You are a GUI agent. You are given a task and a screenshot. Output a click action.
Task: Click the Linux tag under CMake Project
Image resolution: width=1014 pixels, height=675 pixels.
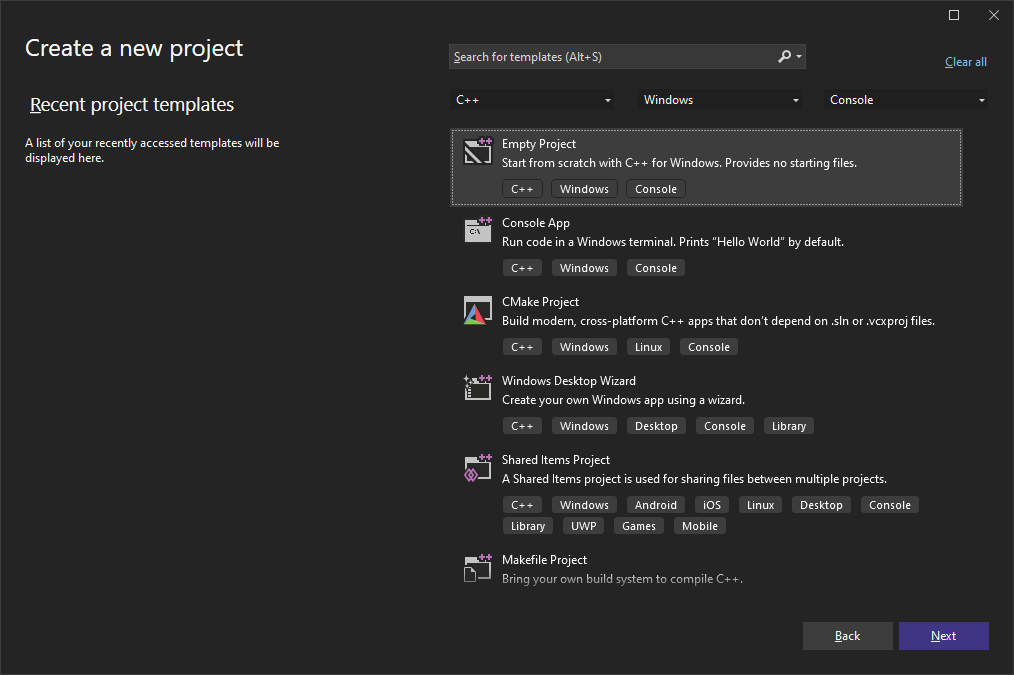pos(648,347)
